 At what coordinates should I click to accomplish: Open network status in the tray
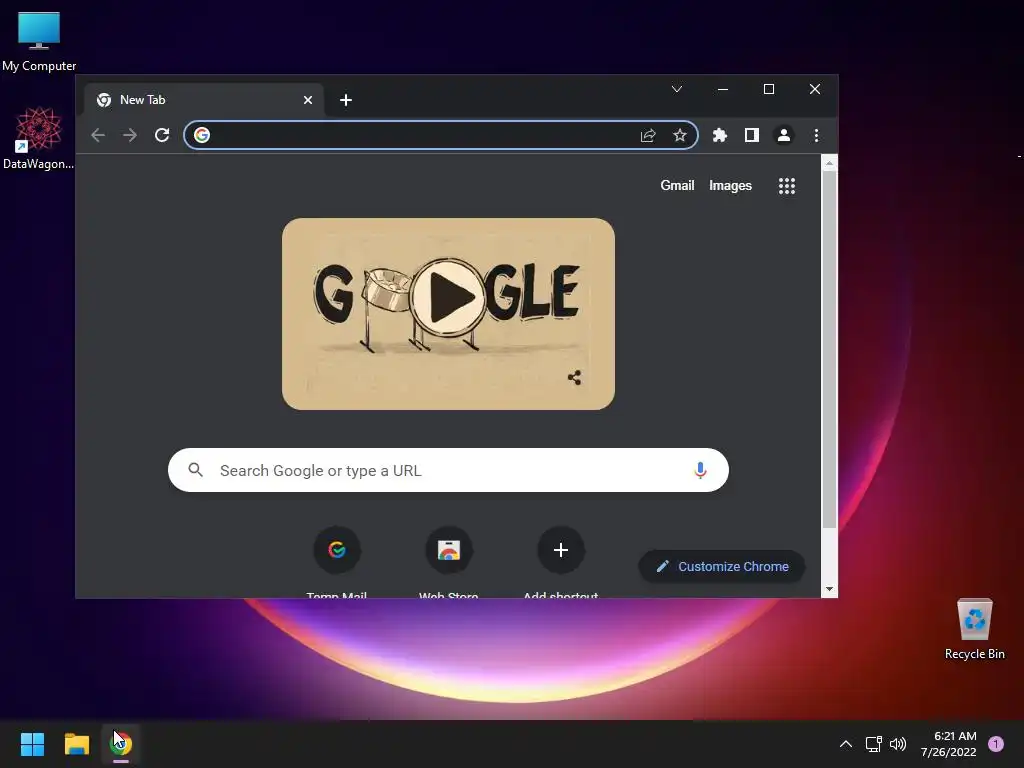pyautogui.click(x=873, y=744)
